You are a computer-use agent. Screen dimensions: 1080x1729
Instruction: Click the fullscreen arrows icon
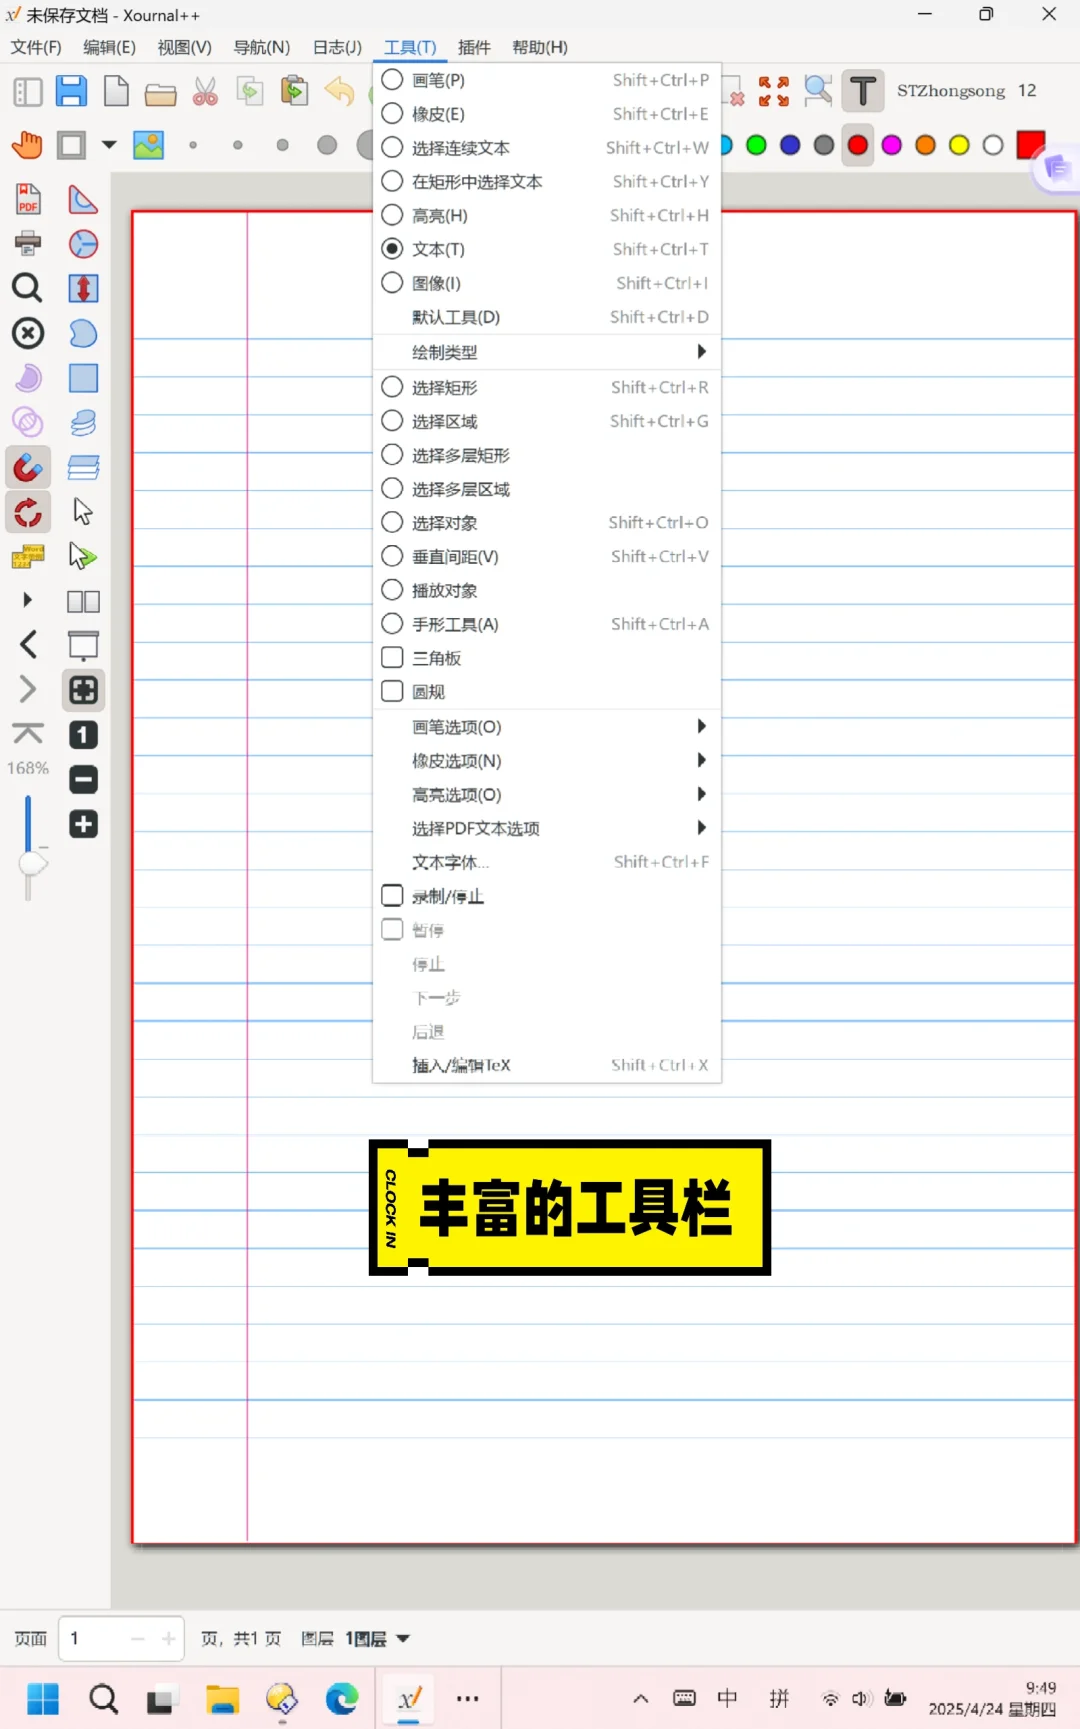tap(773, 91)
